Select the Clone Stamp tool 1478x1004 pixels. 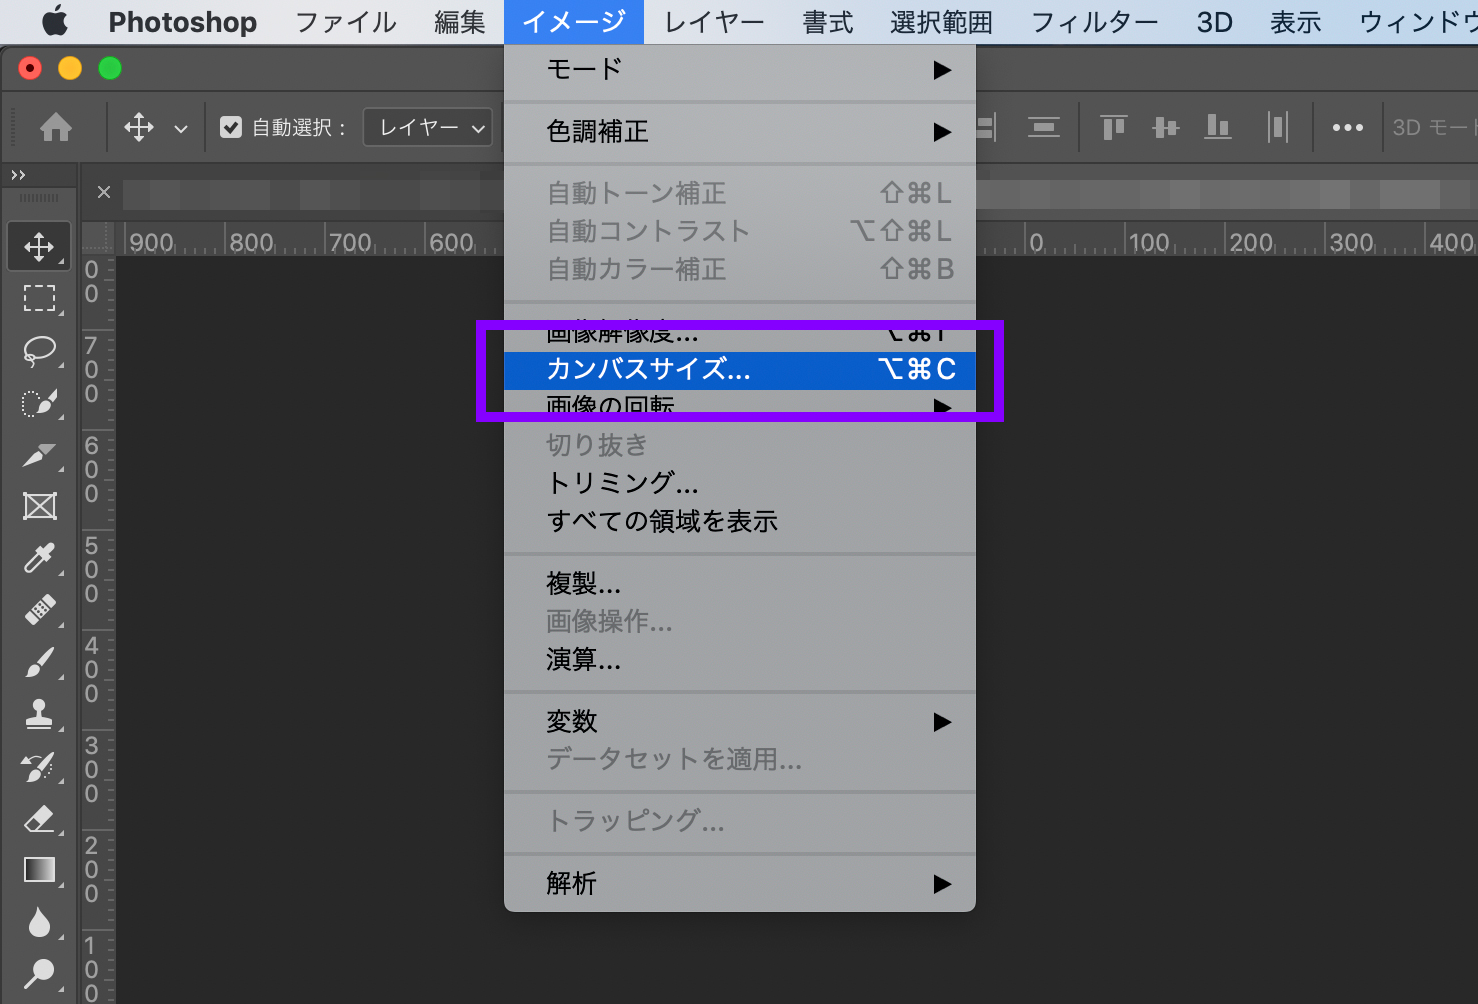click(39, 714)
